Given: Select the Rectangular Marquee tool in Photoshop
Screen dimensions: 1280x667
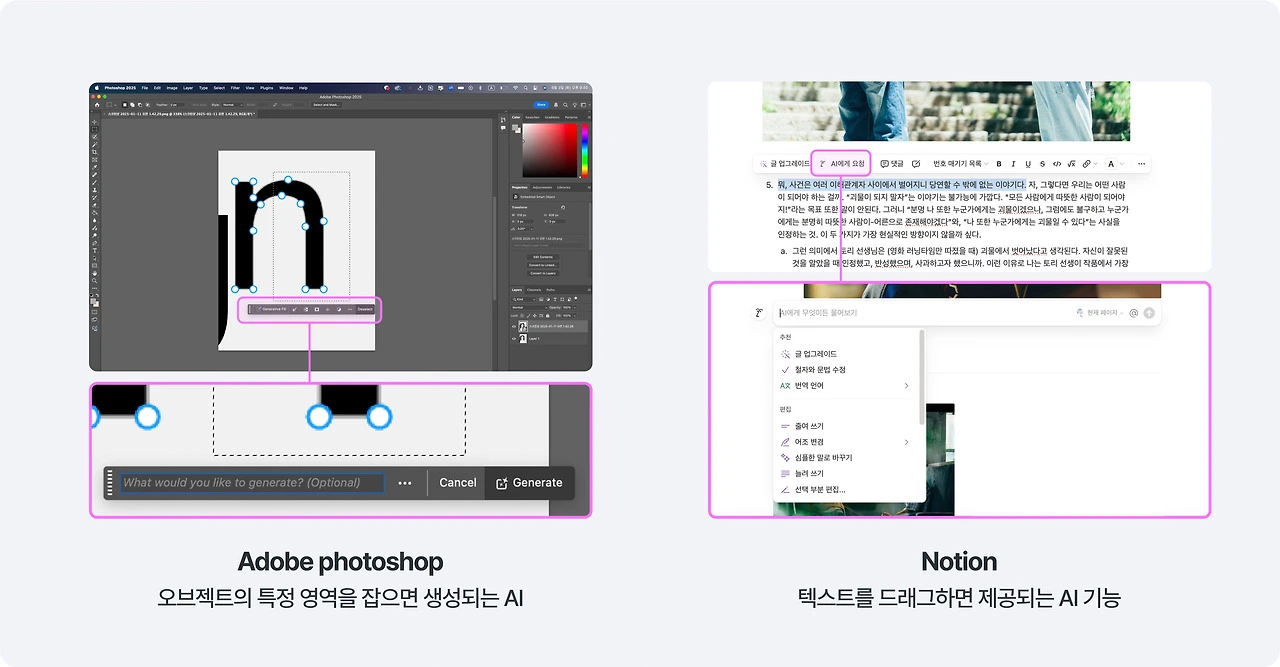Looking at the screenshot, I should 95,129.
